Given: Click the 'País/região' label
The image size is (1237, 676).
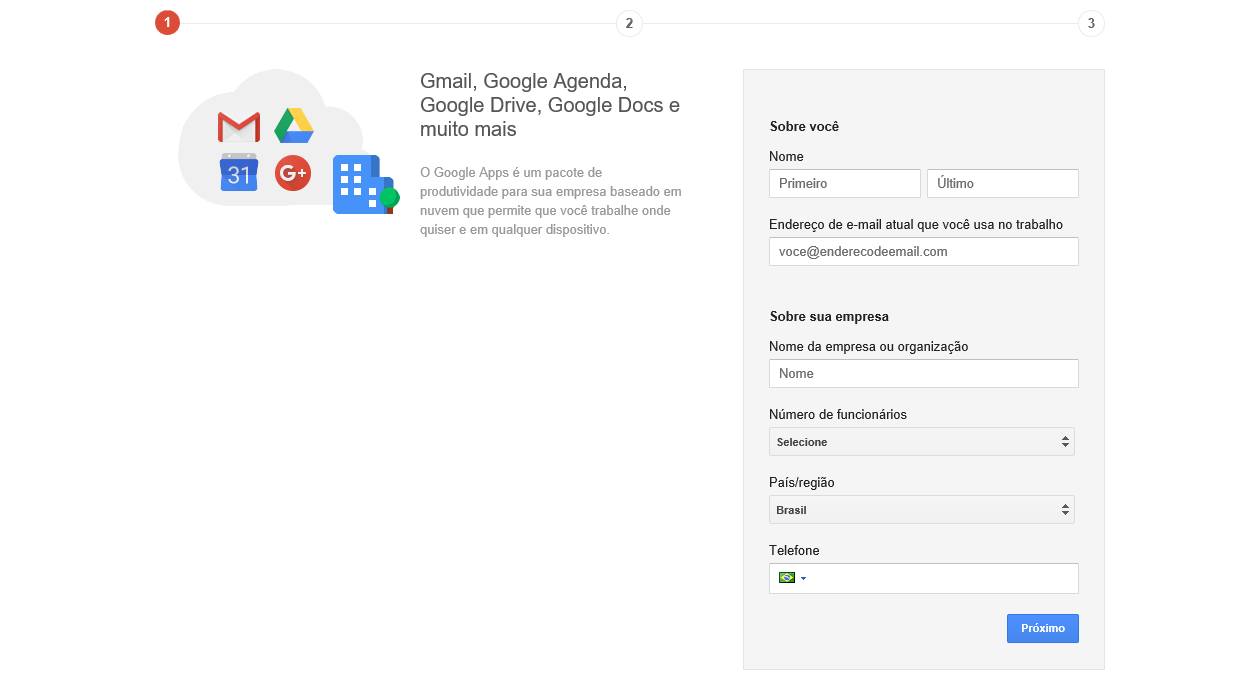Looking at the screenshot, I should pyautogui.click(x=802, y=482).
